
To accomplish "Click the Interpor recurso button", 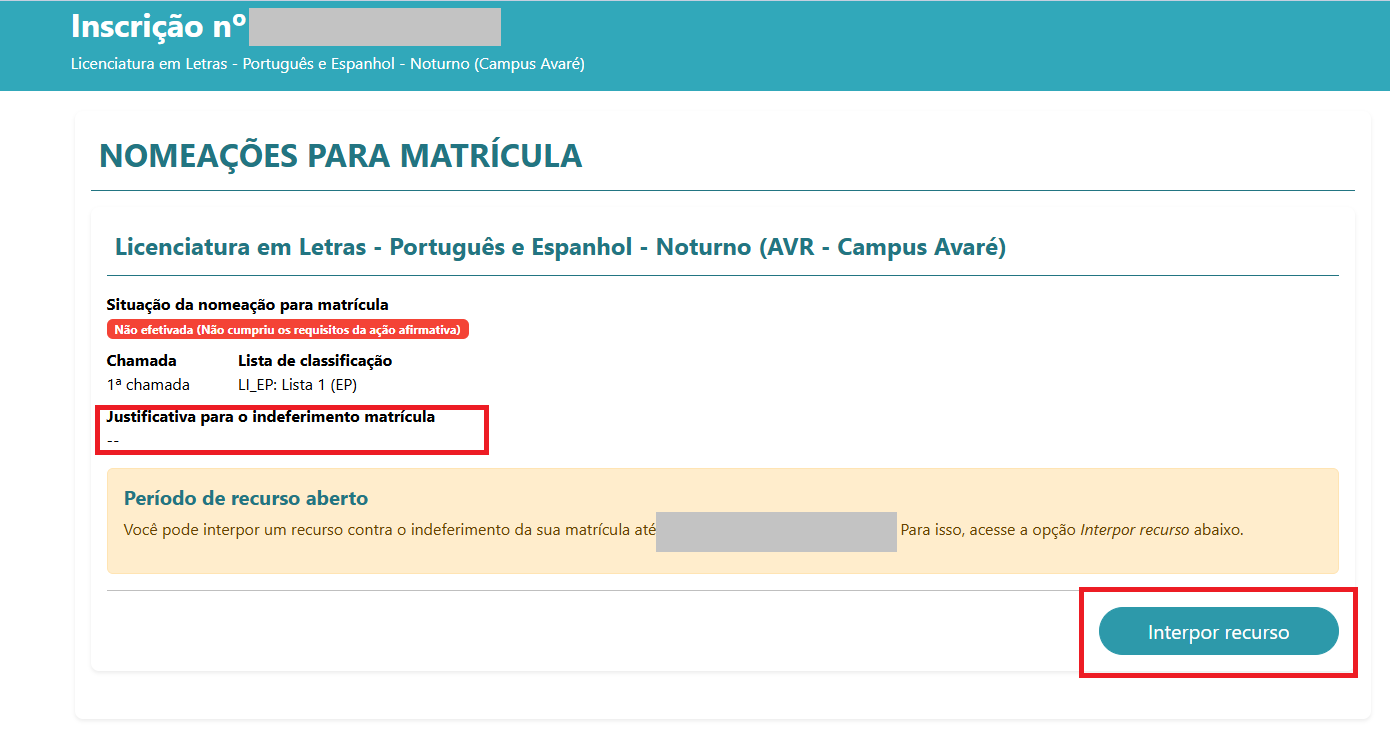I will (x=1218, y=632).
